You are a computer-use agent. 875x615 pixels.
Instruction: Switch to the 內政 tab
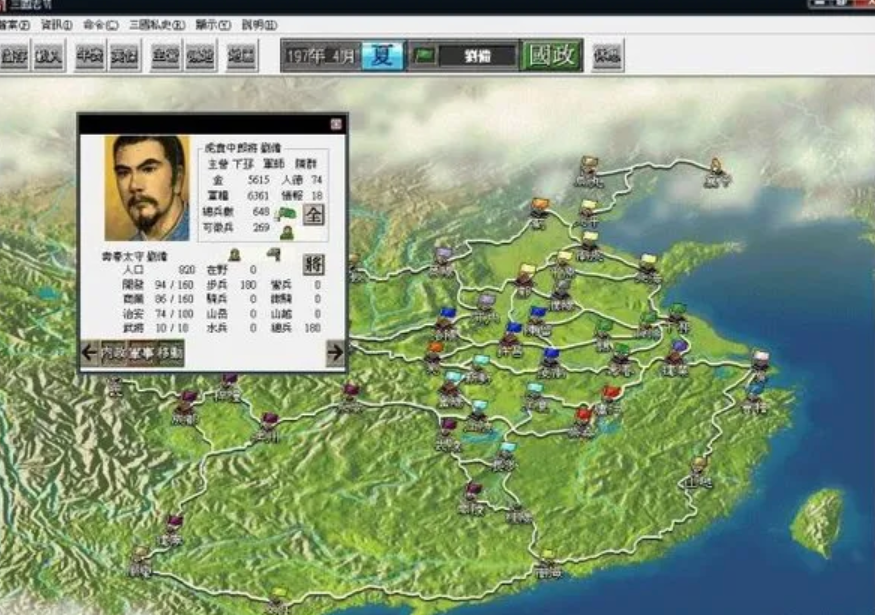coord(113,352)
